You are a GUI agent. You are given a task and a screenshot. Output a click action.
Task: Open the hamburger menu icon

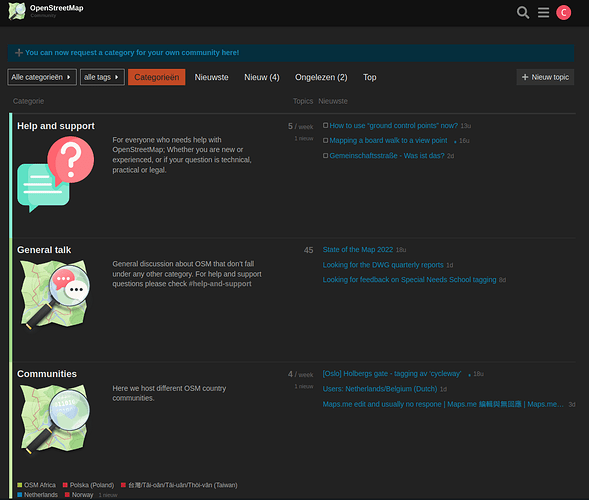[x=543, y=12]
